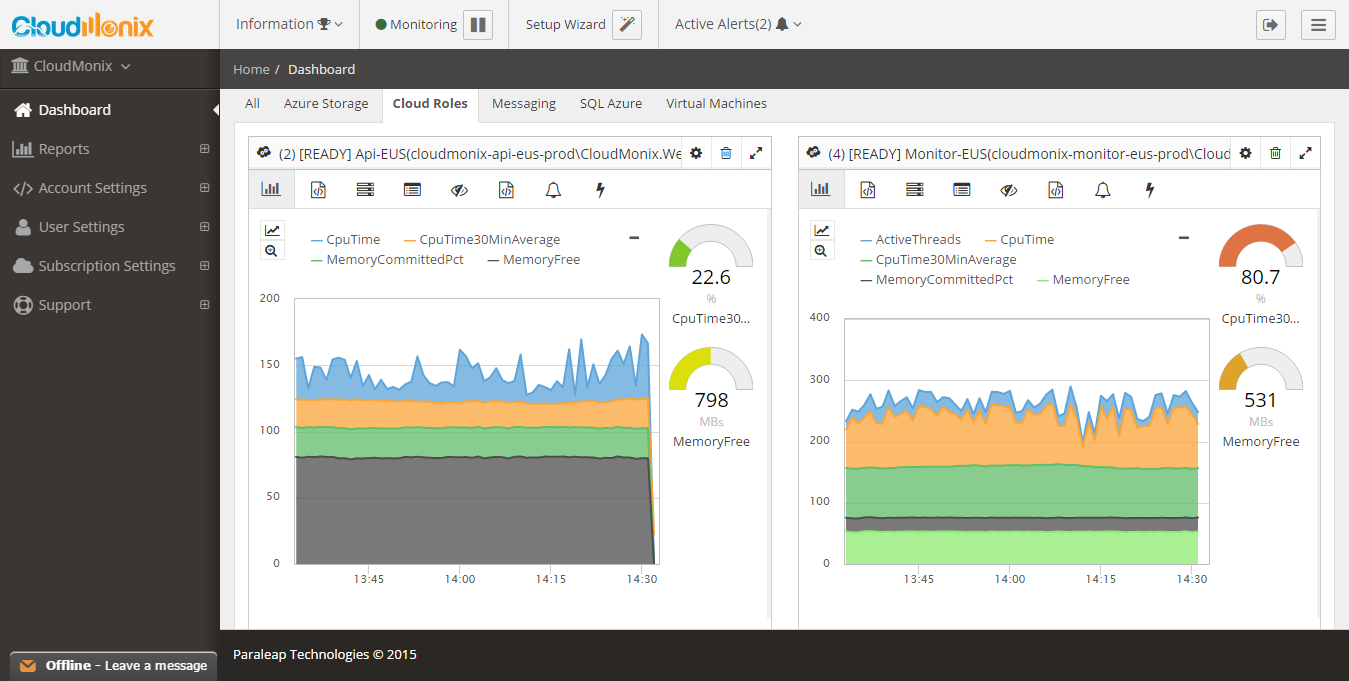Viewport: 1349px width, 681px height.
Task: Click bell alerts icon in Monitor-EUS panel
Action: pyautogui.click(x=1102, y=189)
